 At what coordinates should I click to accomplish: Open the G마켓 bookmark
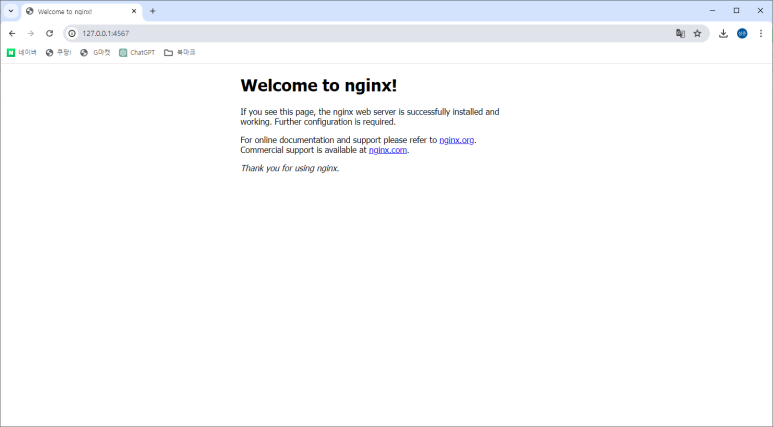[x=95, y=52]
